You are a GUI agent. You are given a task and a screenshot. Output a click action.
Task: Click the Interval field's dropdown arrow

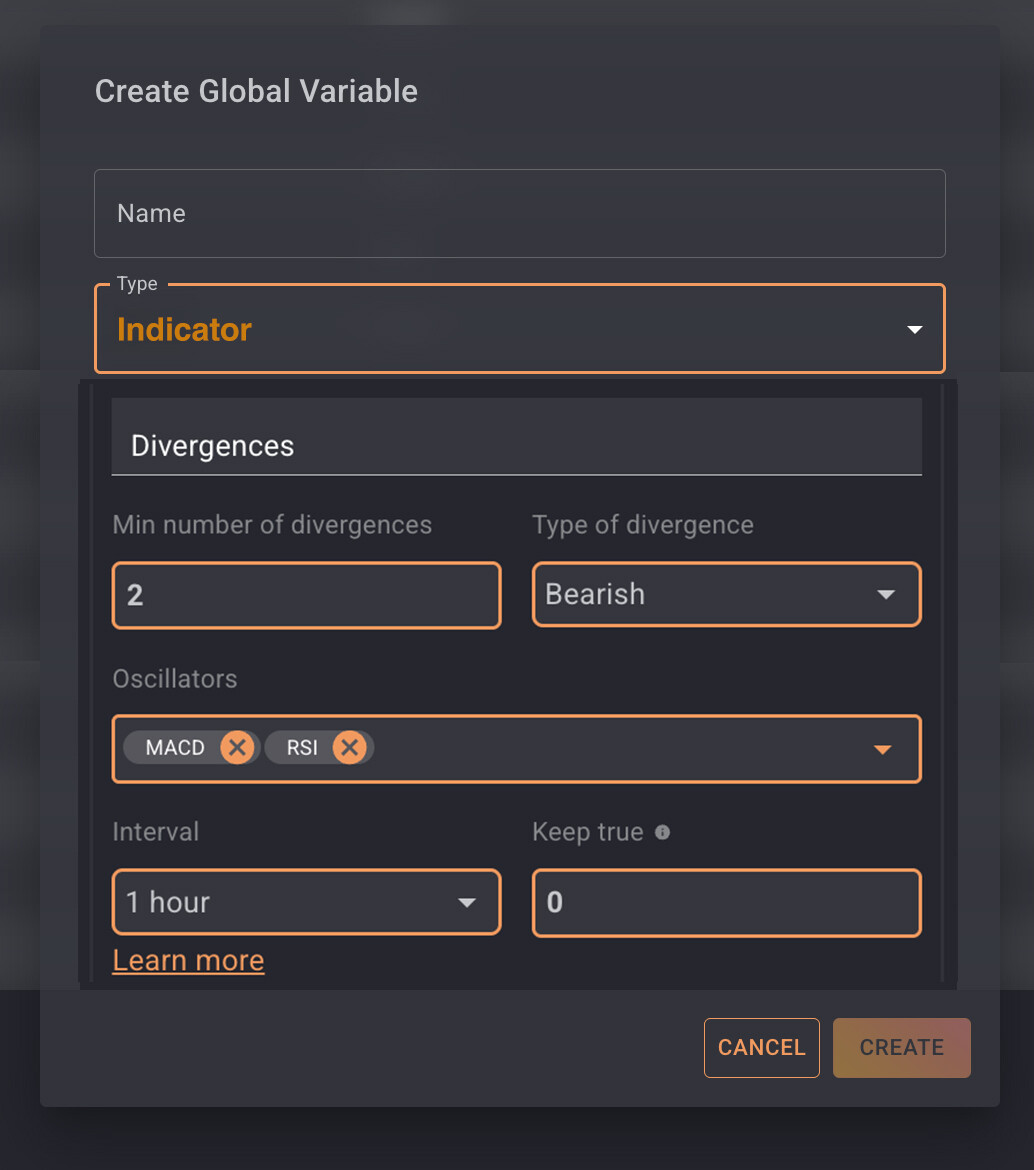(466, 903)
